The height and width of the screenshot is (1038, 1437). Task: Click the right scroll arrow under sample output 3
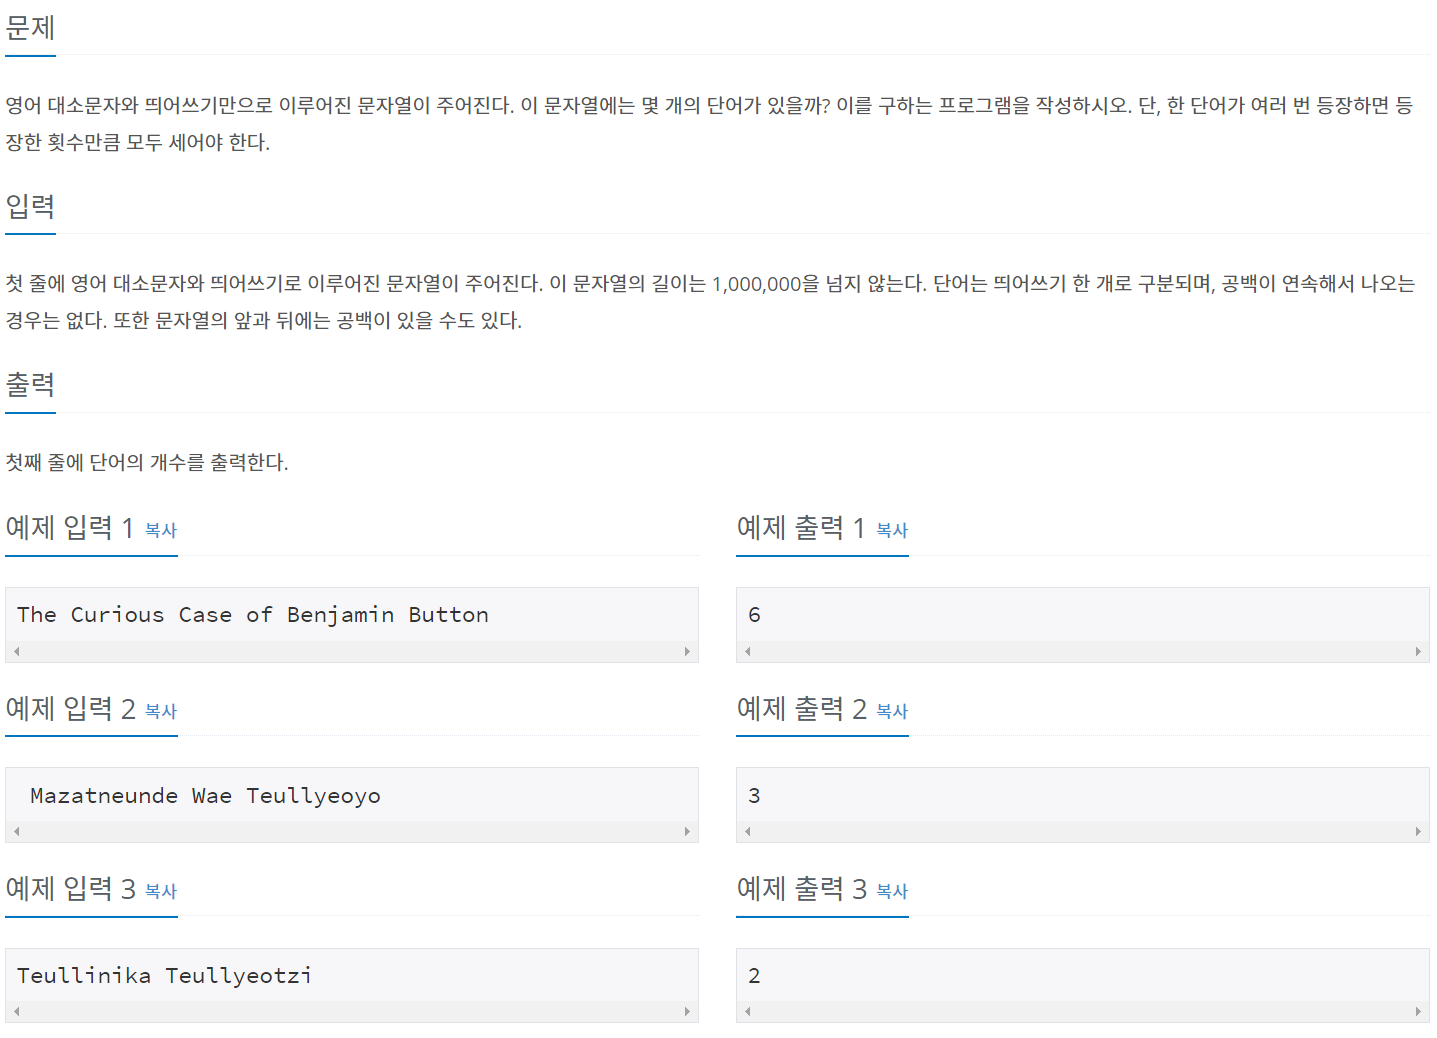tap(1419, 1011)
